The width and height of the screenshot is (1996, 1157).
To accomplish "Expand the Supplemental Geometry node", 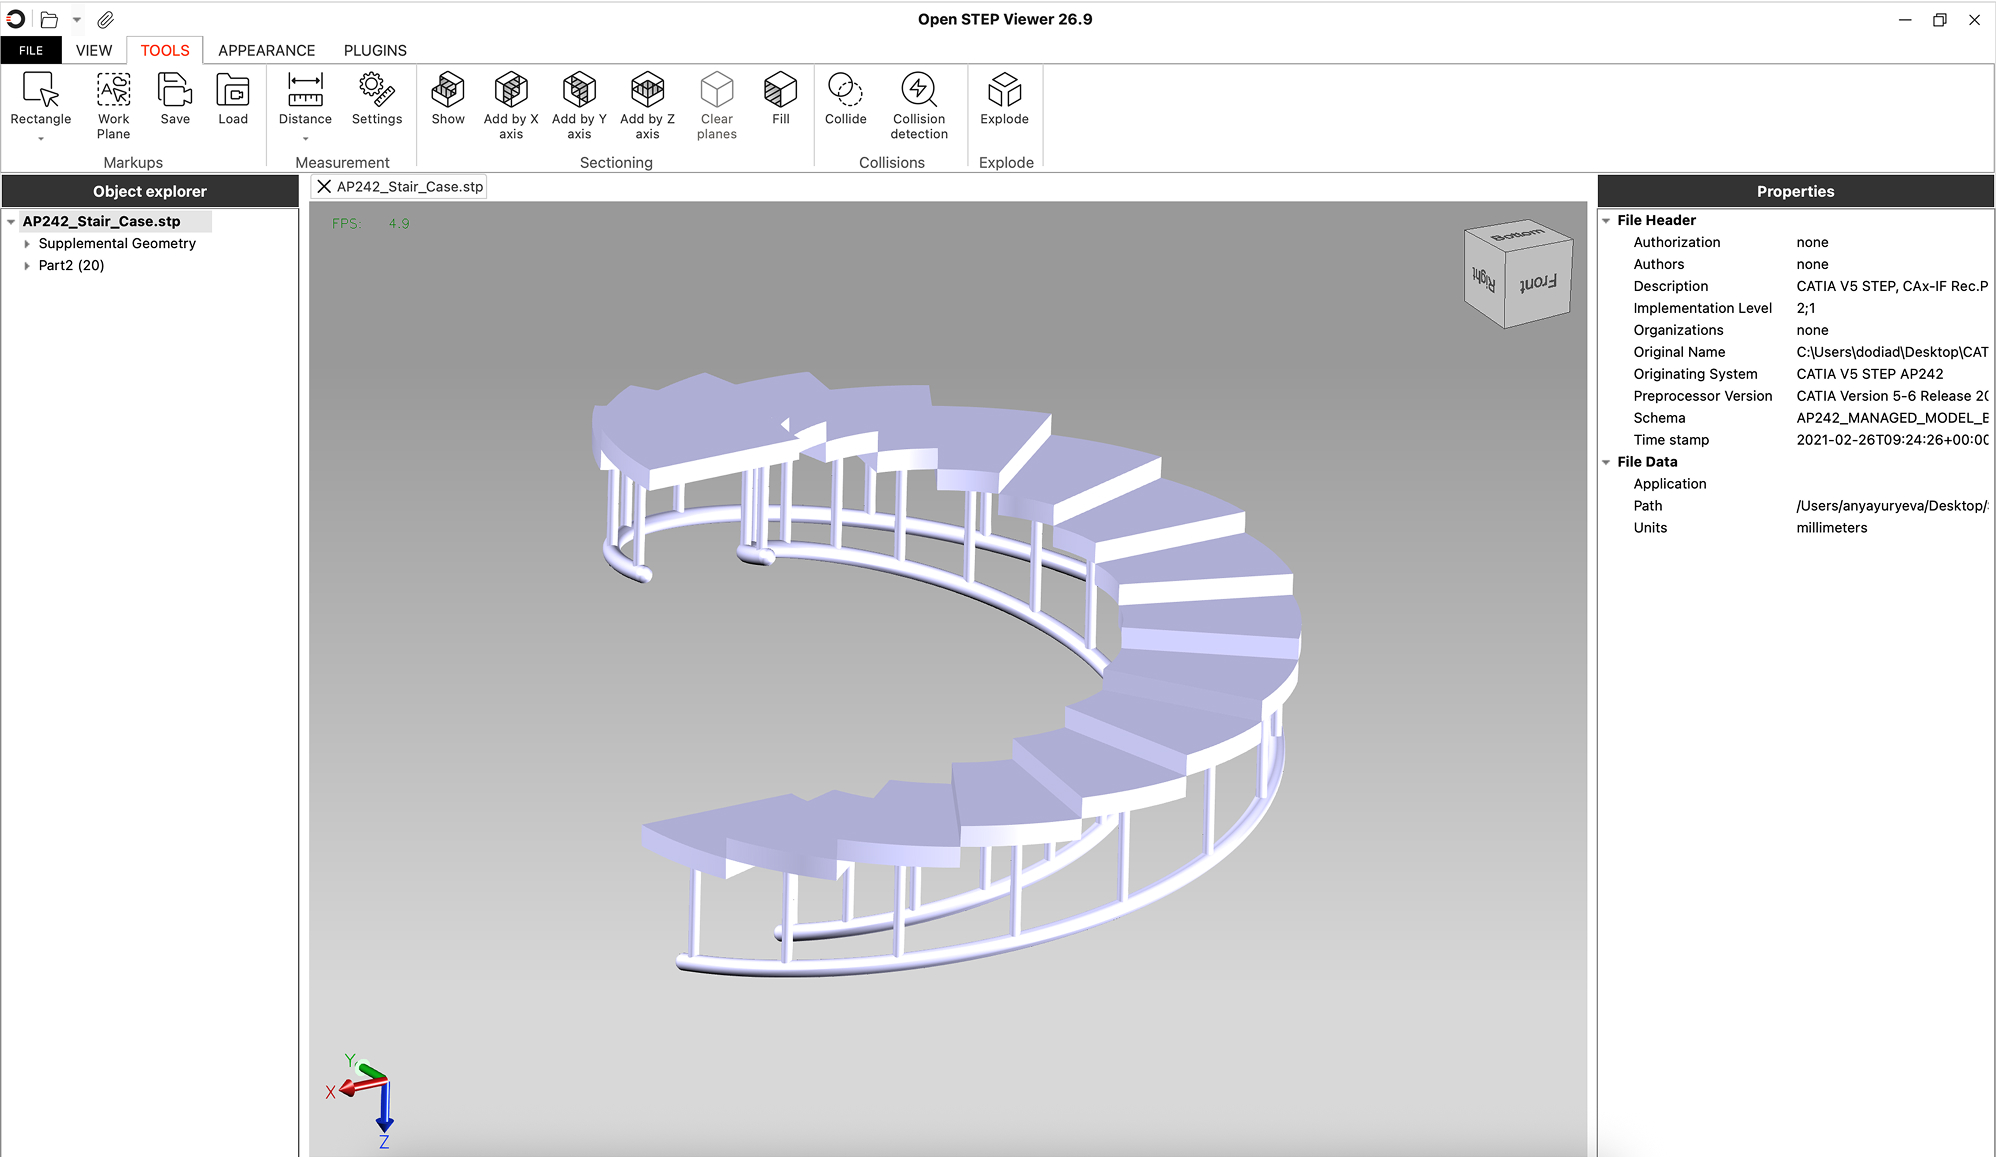I will (27, 244).
